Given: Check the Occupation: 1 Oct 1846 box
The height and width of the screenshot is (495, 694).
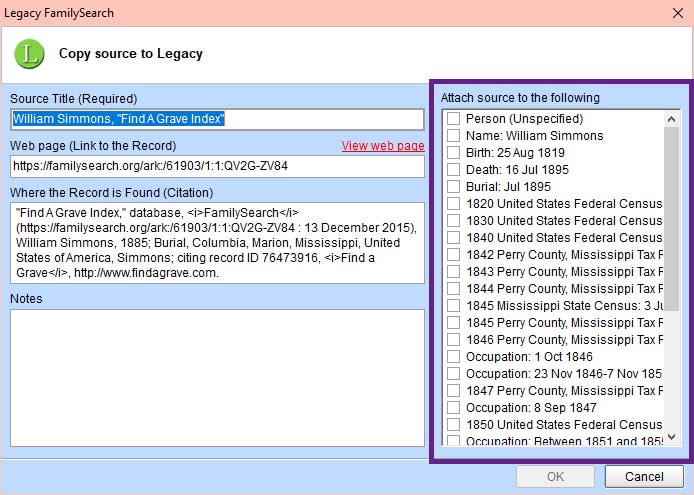Looking at the screenshot, I should pos(453,356).
